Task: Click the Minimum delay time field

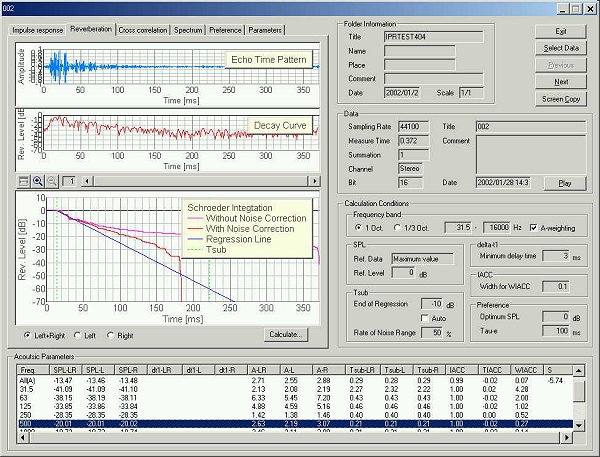Action: pyautogui.click(x=556, y=256)
